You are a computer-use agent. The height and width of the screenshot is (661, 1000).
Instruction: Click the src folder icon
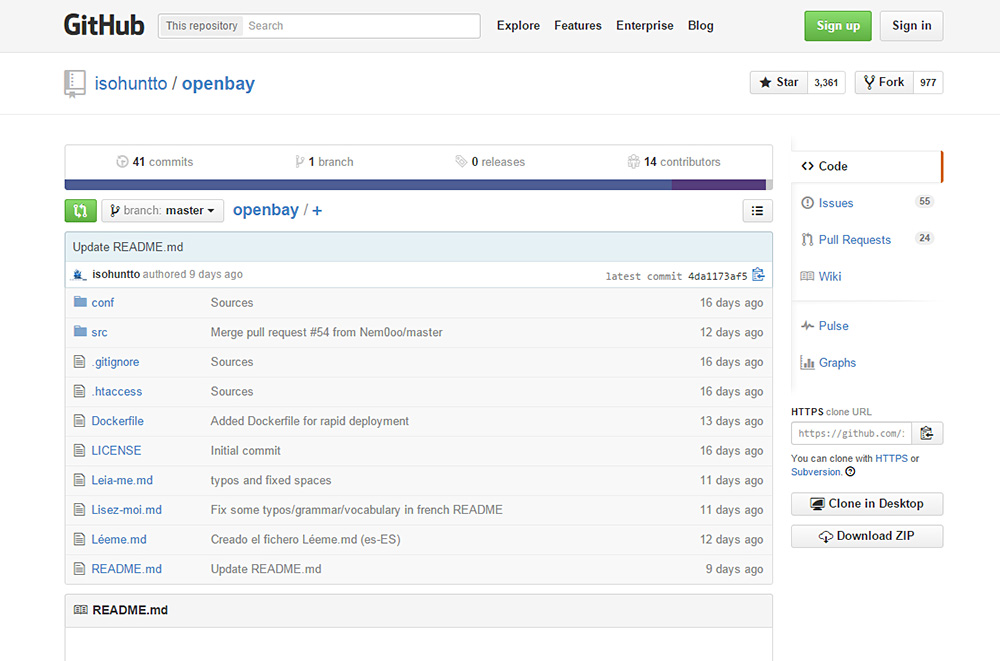click(80, 331)
